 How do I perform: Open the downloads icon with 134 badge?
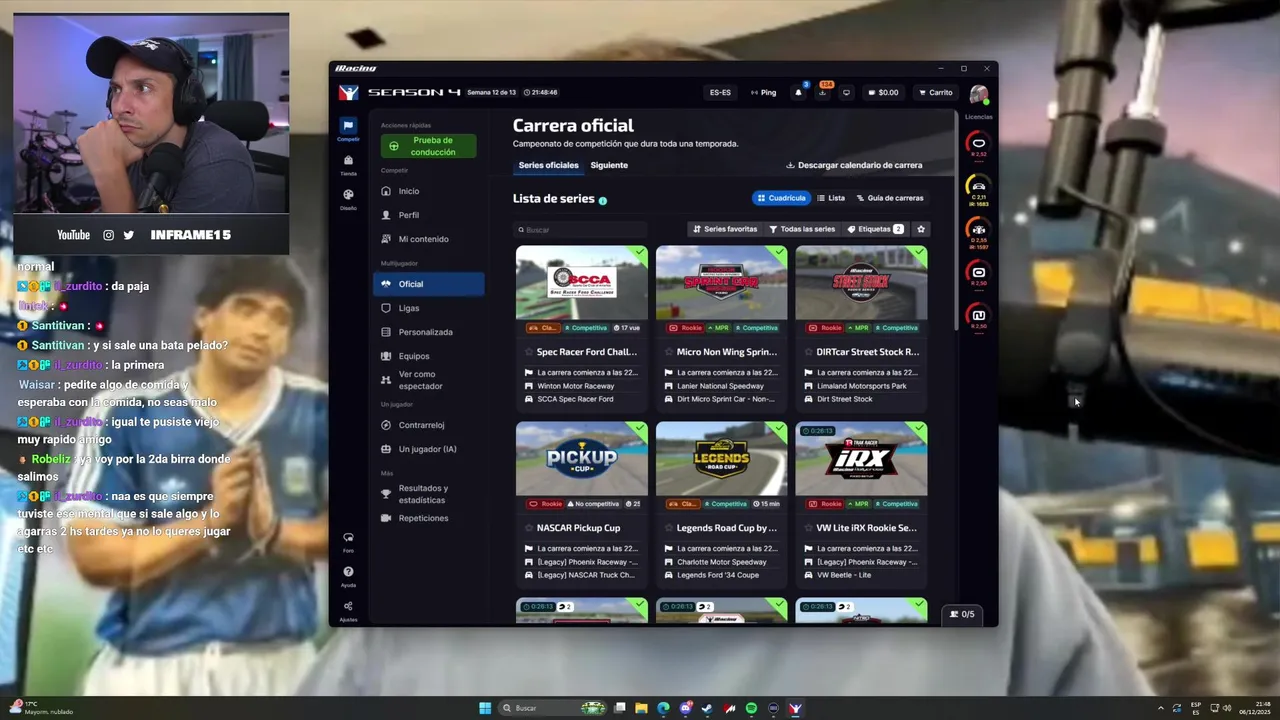(x=822, y=92)
